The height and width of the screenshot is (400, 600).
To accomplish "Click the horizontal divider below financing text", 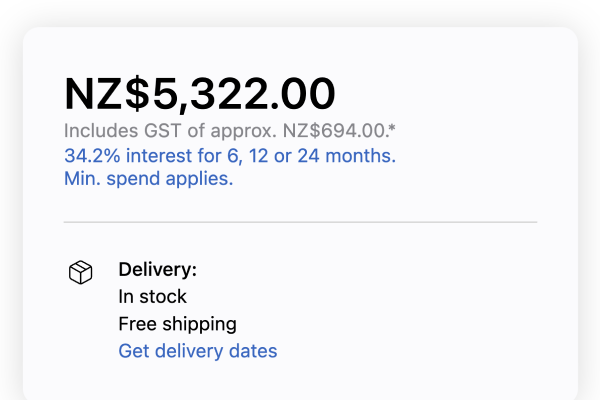I will pyautogui.click(x=300, y=221).
